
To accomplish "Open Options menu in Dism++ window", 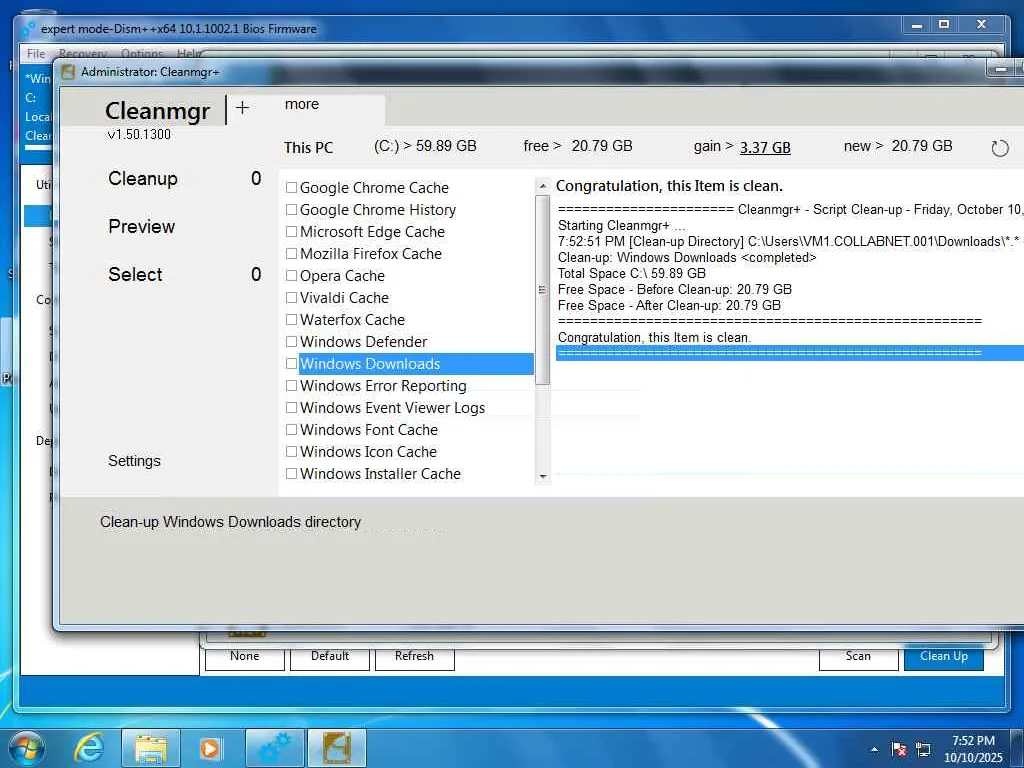I will click(142, 54).
